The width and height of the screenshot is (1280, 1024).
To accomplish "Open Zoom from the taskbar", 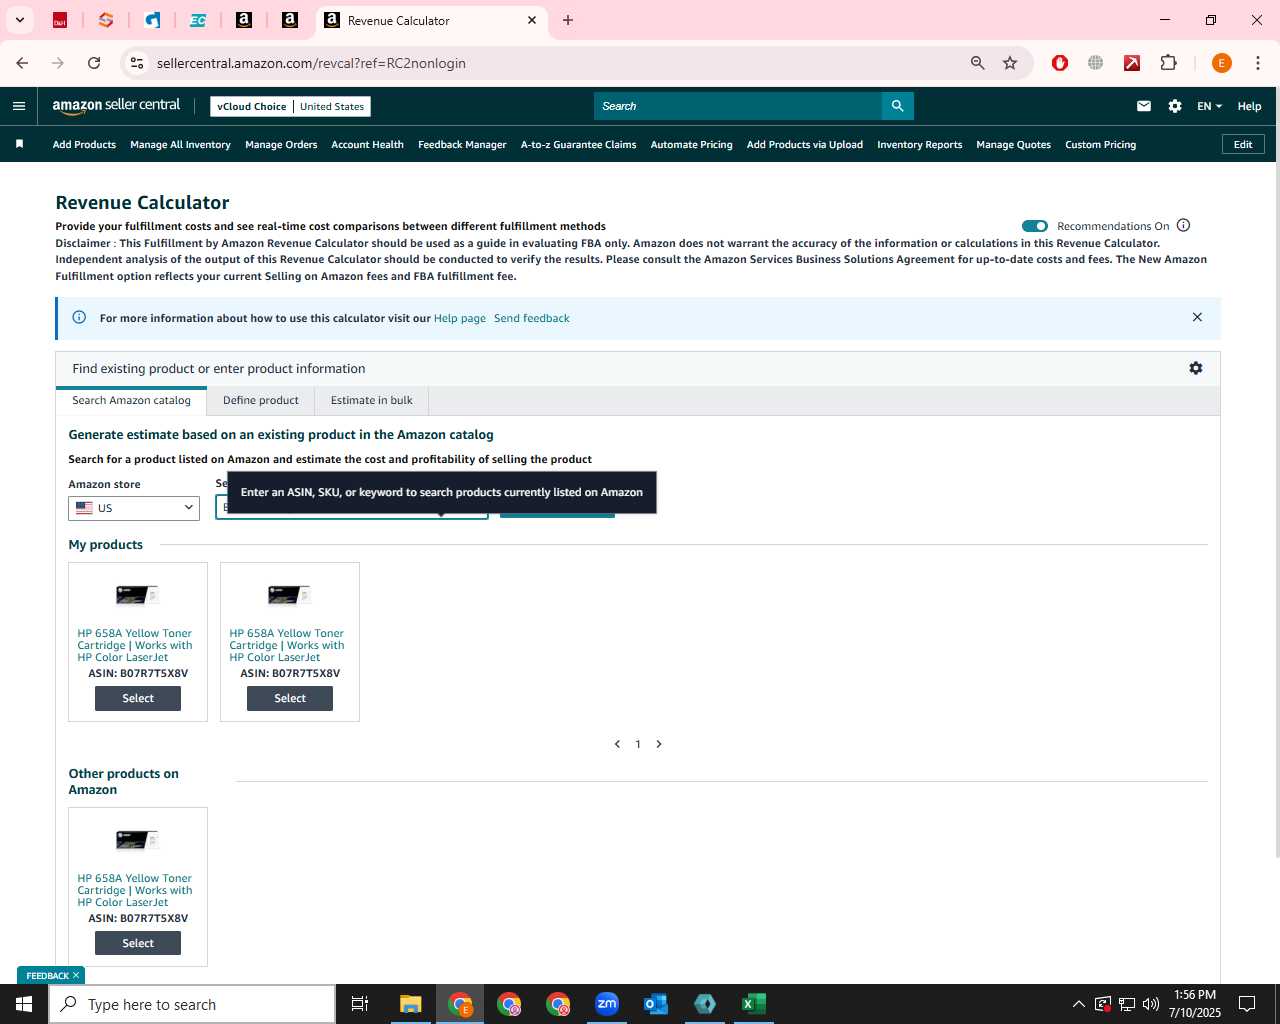I will 607,1004.
